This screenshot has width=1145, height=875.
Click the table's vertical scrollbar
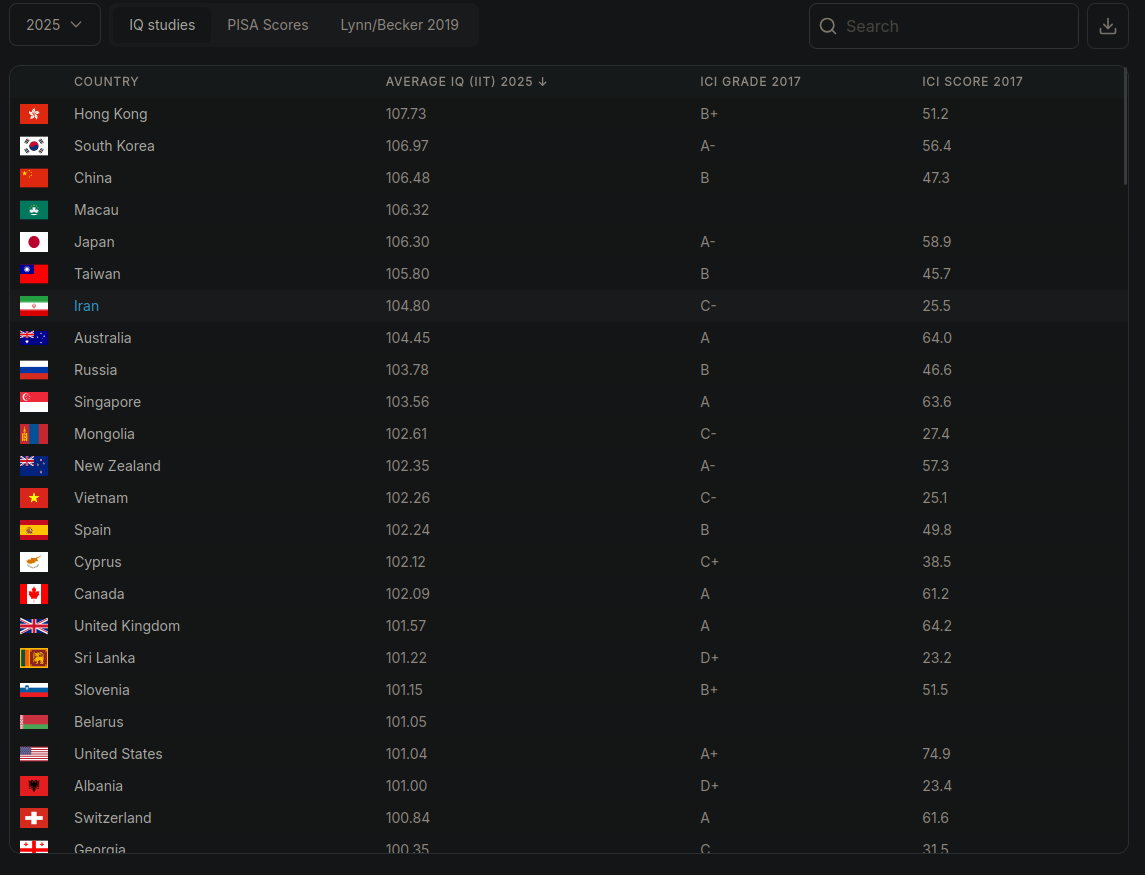click(x=1125, y=128)
